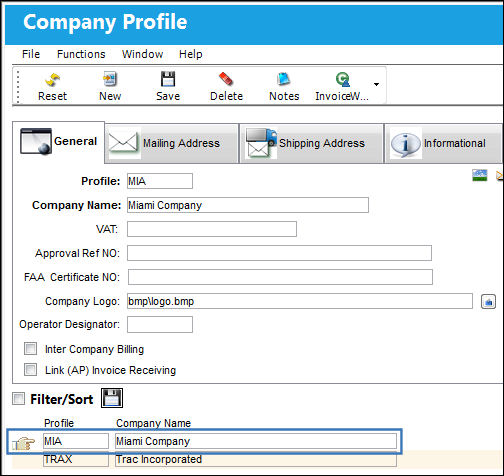Click the pointing hand row indicator
The width and height of the screenshot is (504, 476).
23,444
